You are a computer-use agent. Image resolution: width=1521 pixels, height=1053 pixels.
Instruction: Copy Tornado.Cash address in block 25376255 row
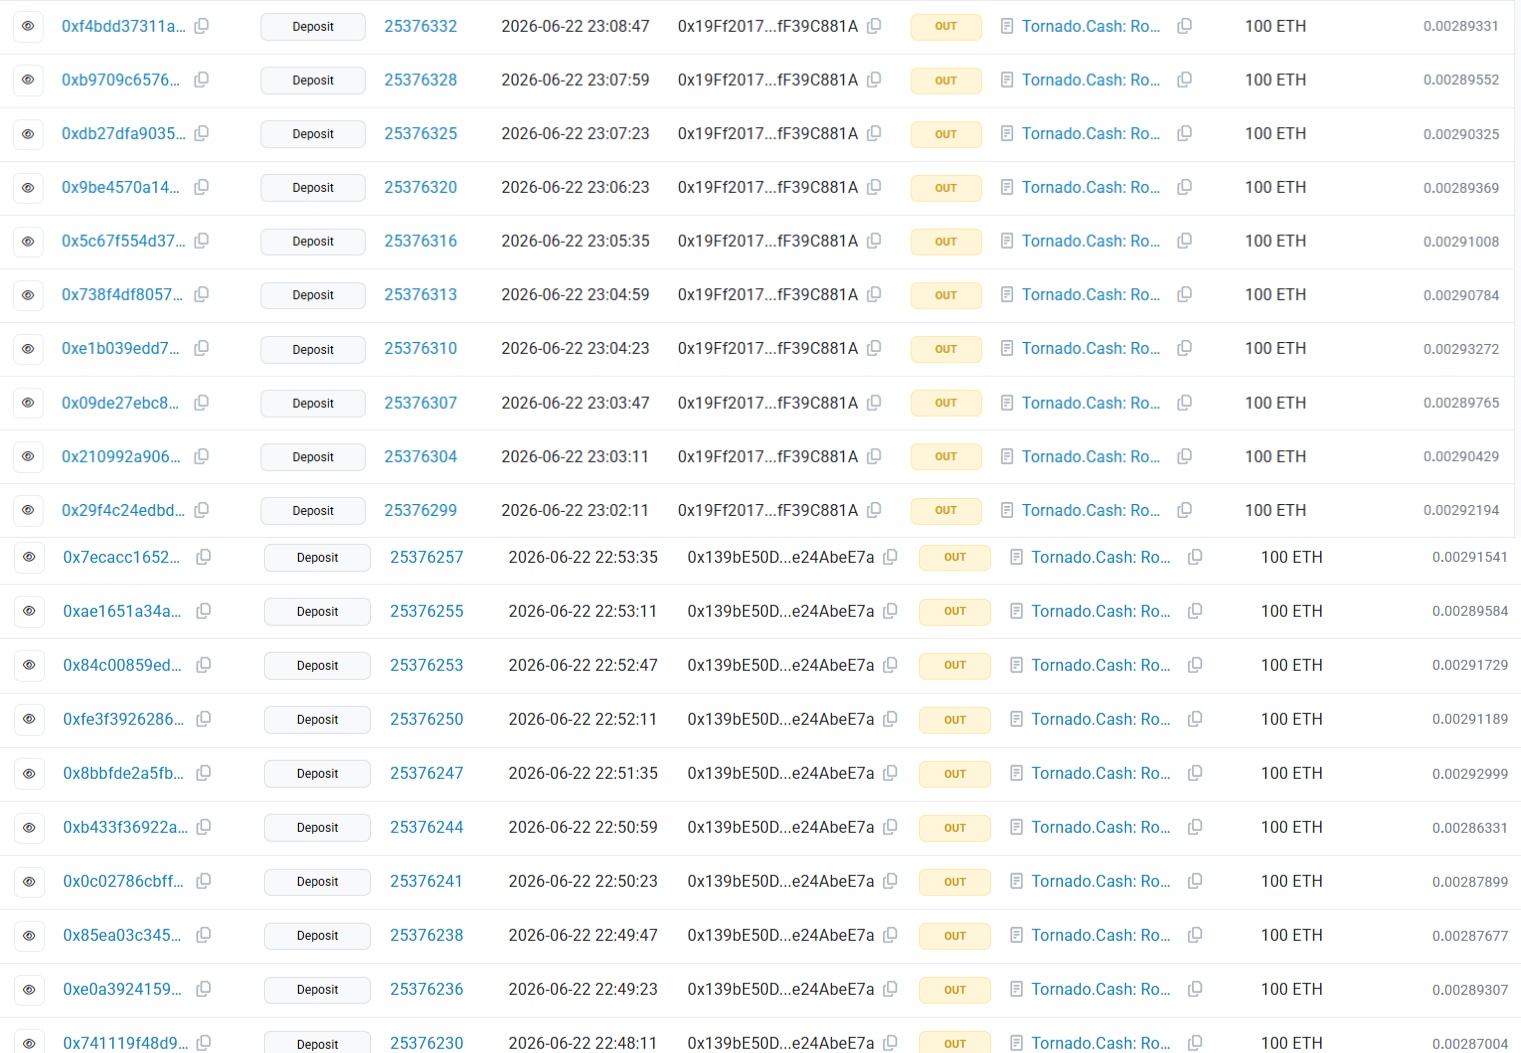tap(1194, 611)
